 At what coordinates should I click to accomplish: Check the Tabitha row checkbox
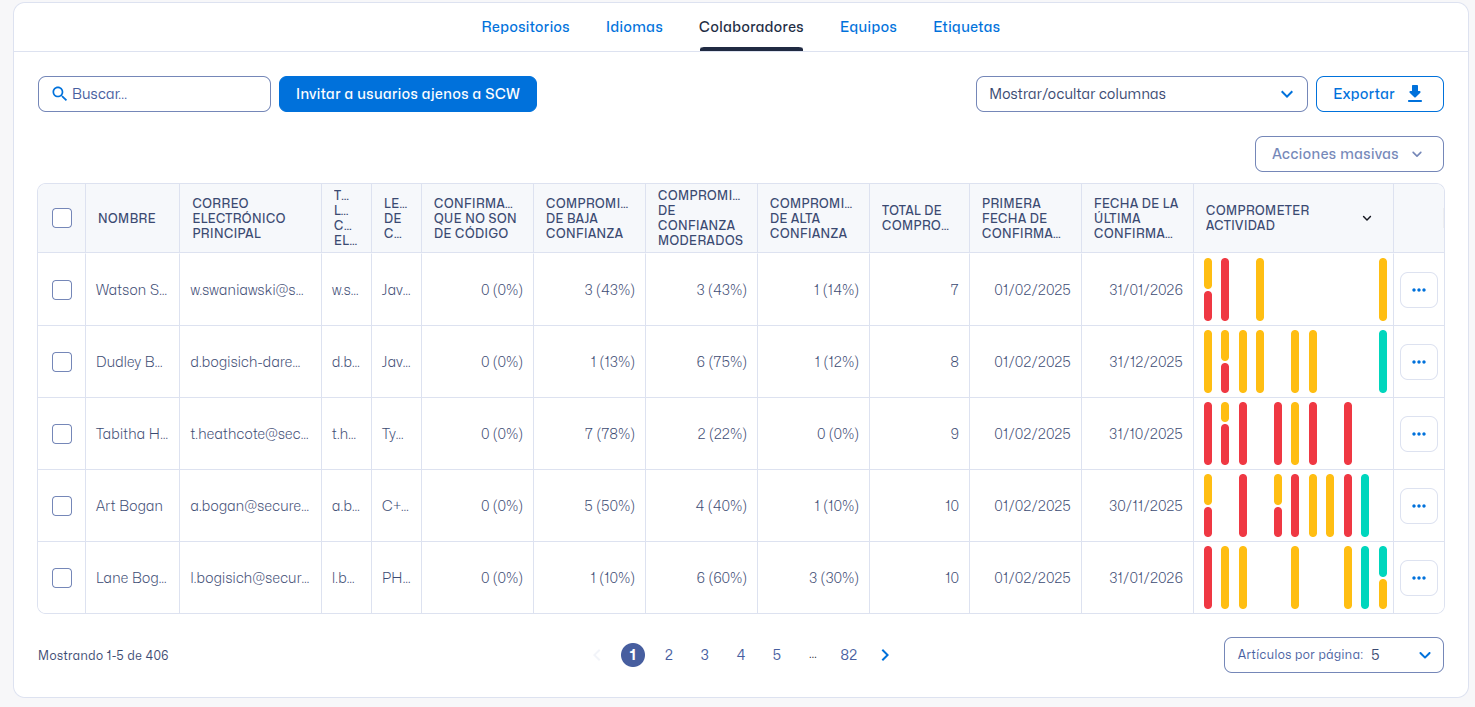click(x=62, y=434)
